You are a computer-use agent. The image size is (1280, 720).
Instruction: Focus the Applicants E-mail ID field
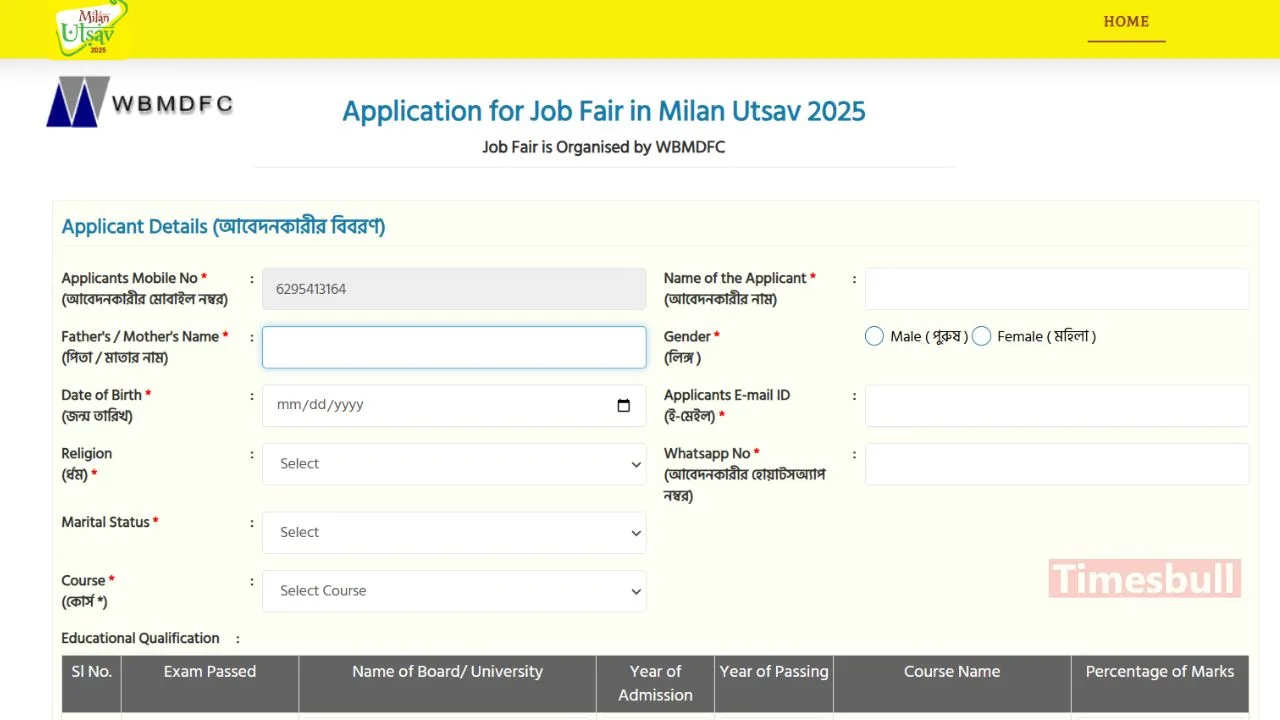tap(1057, 405)
